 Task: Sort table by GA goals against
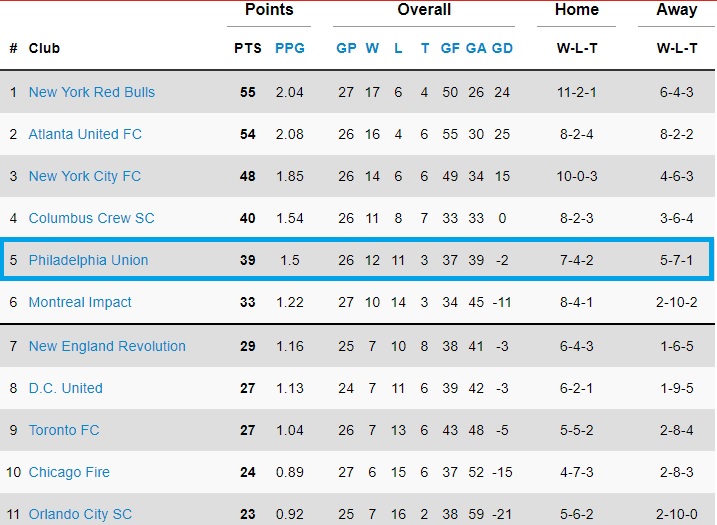coord(476,48)
